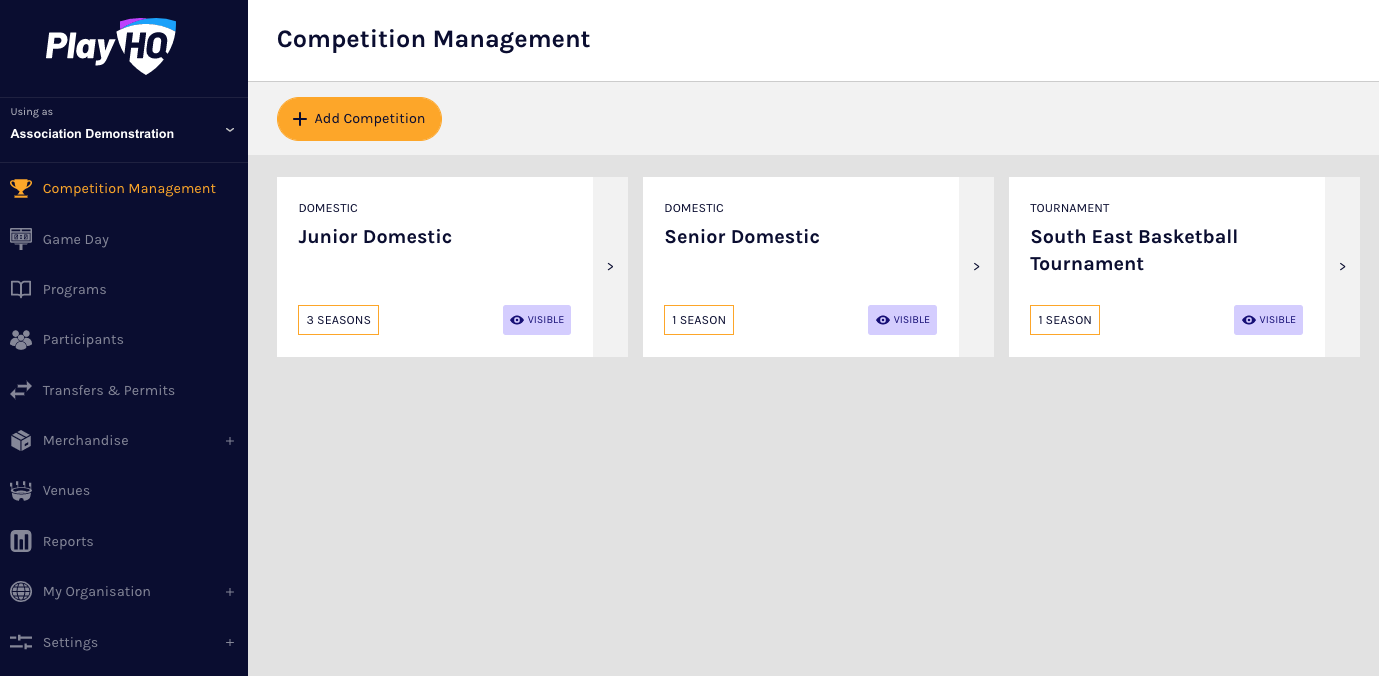1379x676 pixels.
Task: Open the Venues stadium icon
Action: (21, 491)
